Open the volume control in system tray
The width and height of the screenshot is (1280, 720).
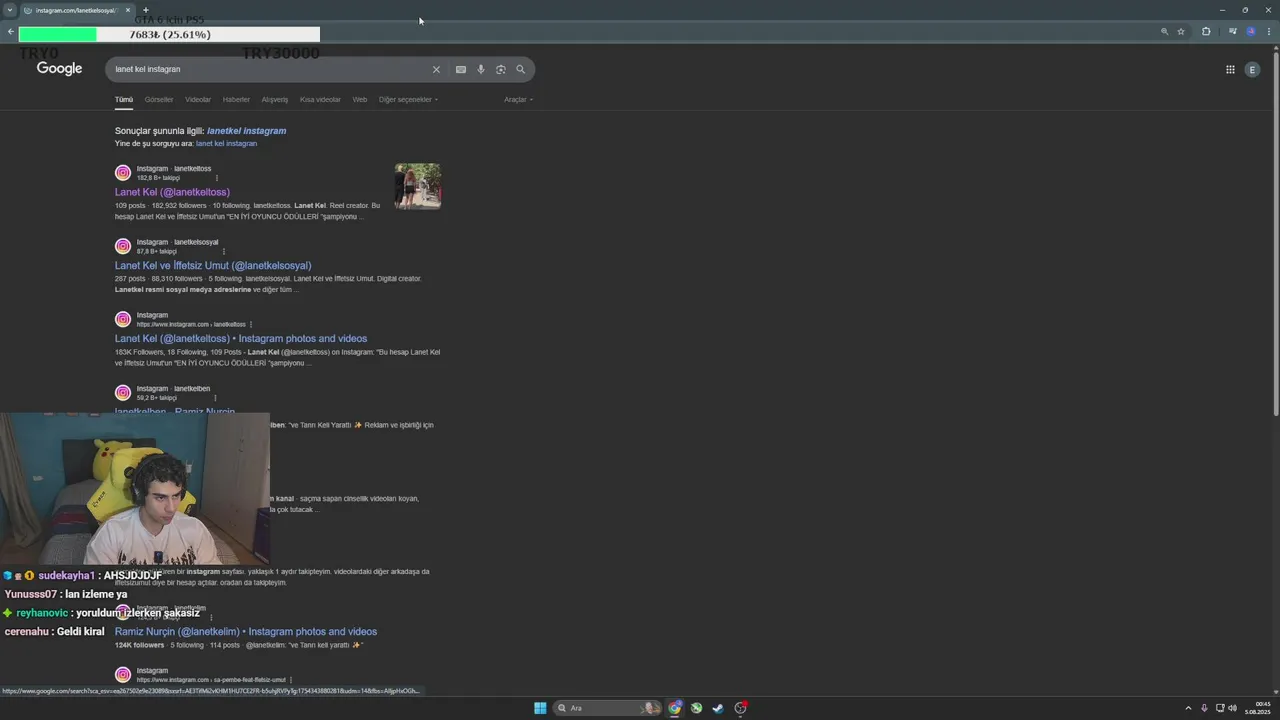pyautogui.click(x=1232, y=708)
